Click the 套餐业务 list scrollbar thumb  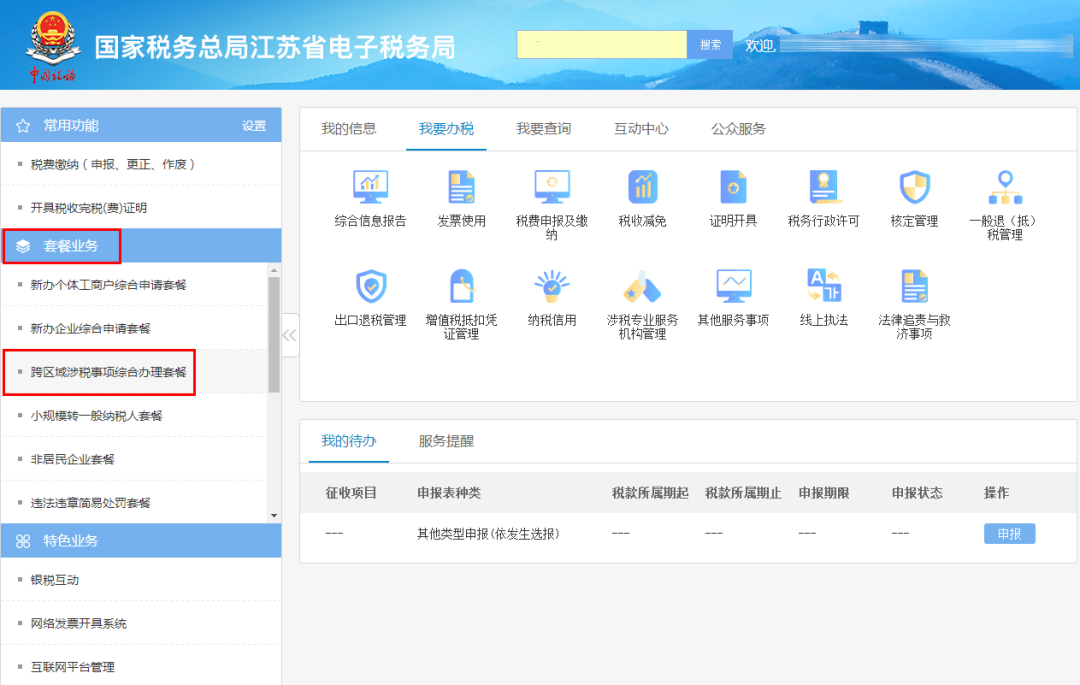[x=274, y=335]
